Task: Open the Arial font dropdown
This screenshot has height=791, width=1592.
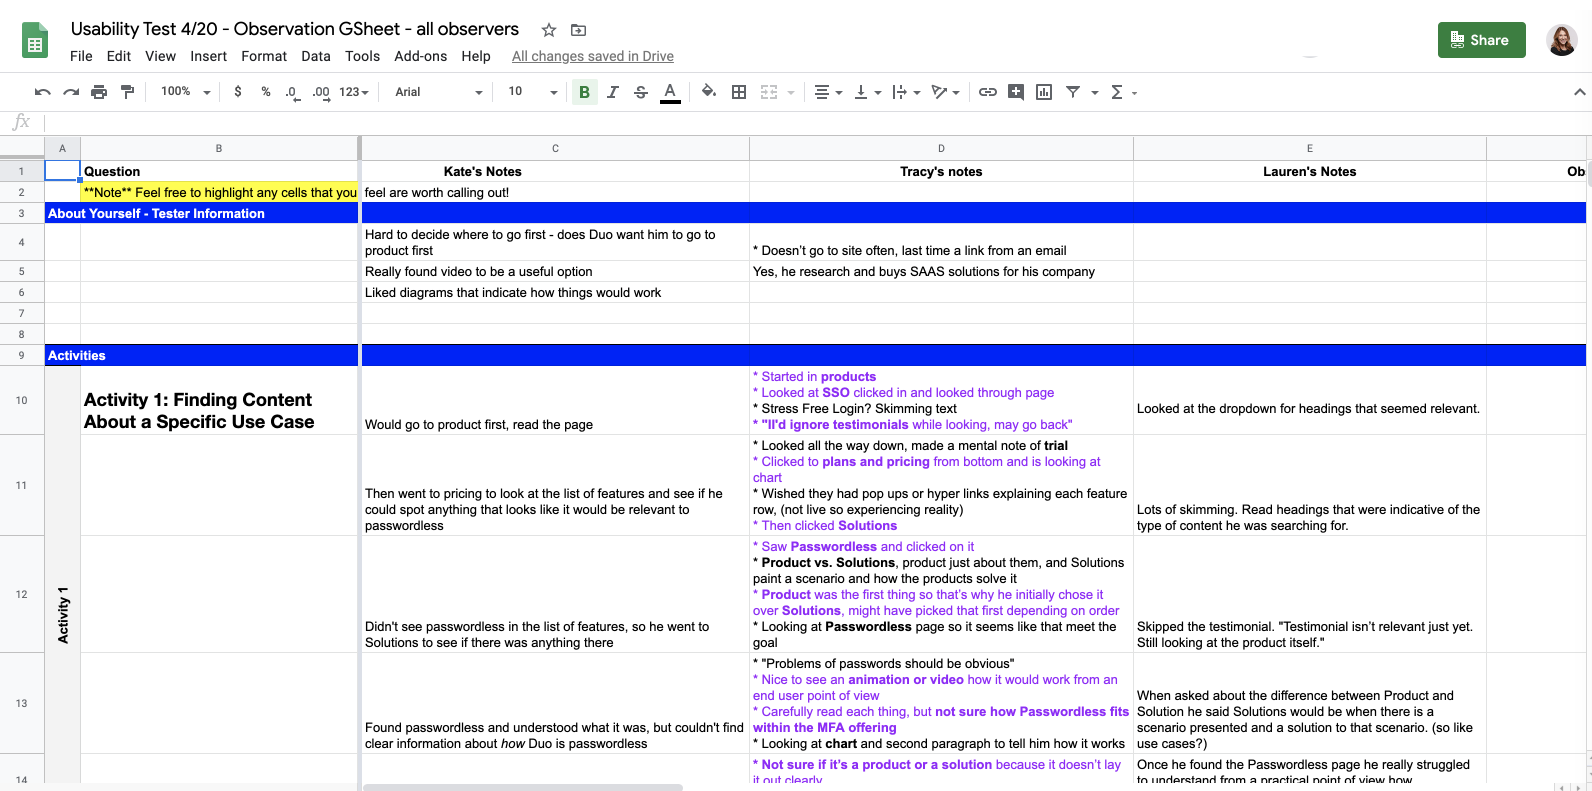Action: pyautogui.click(x=438, y=92)
